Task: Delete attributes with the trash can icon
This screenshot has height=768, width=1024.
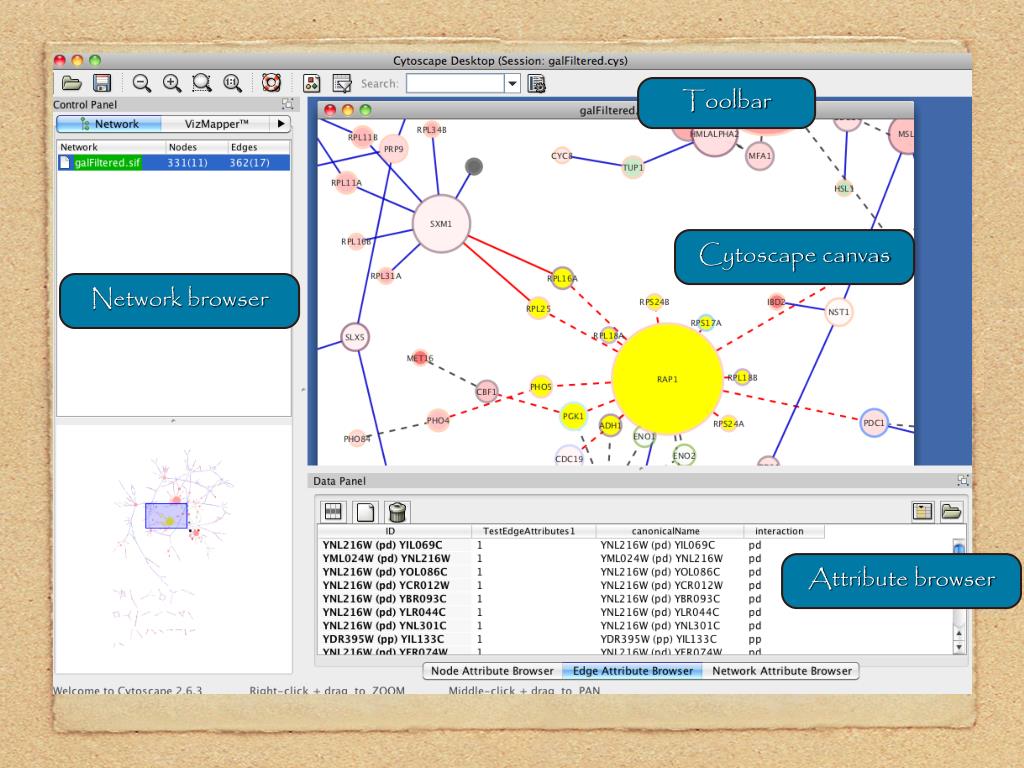Action: point(397,511)
